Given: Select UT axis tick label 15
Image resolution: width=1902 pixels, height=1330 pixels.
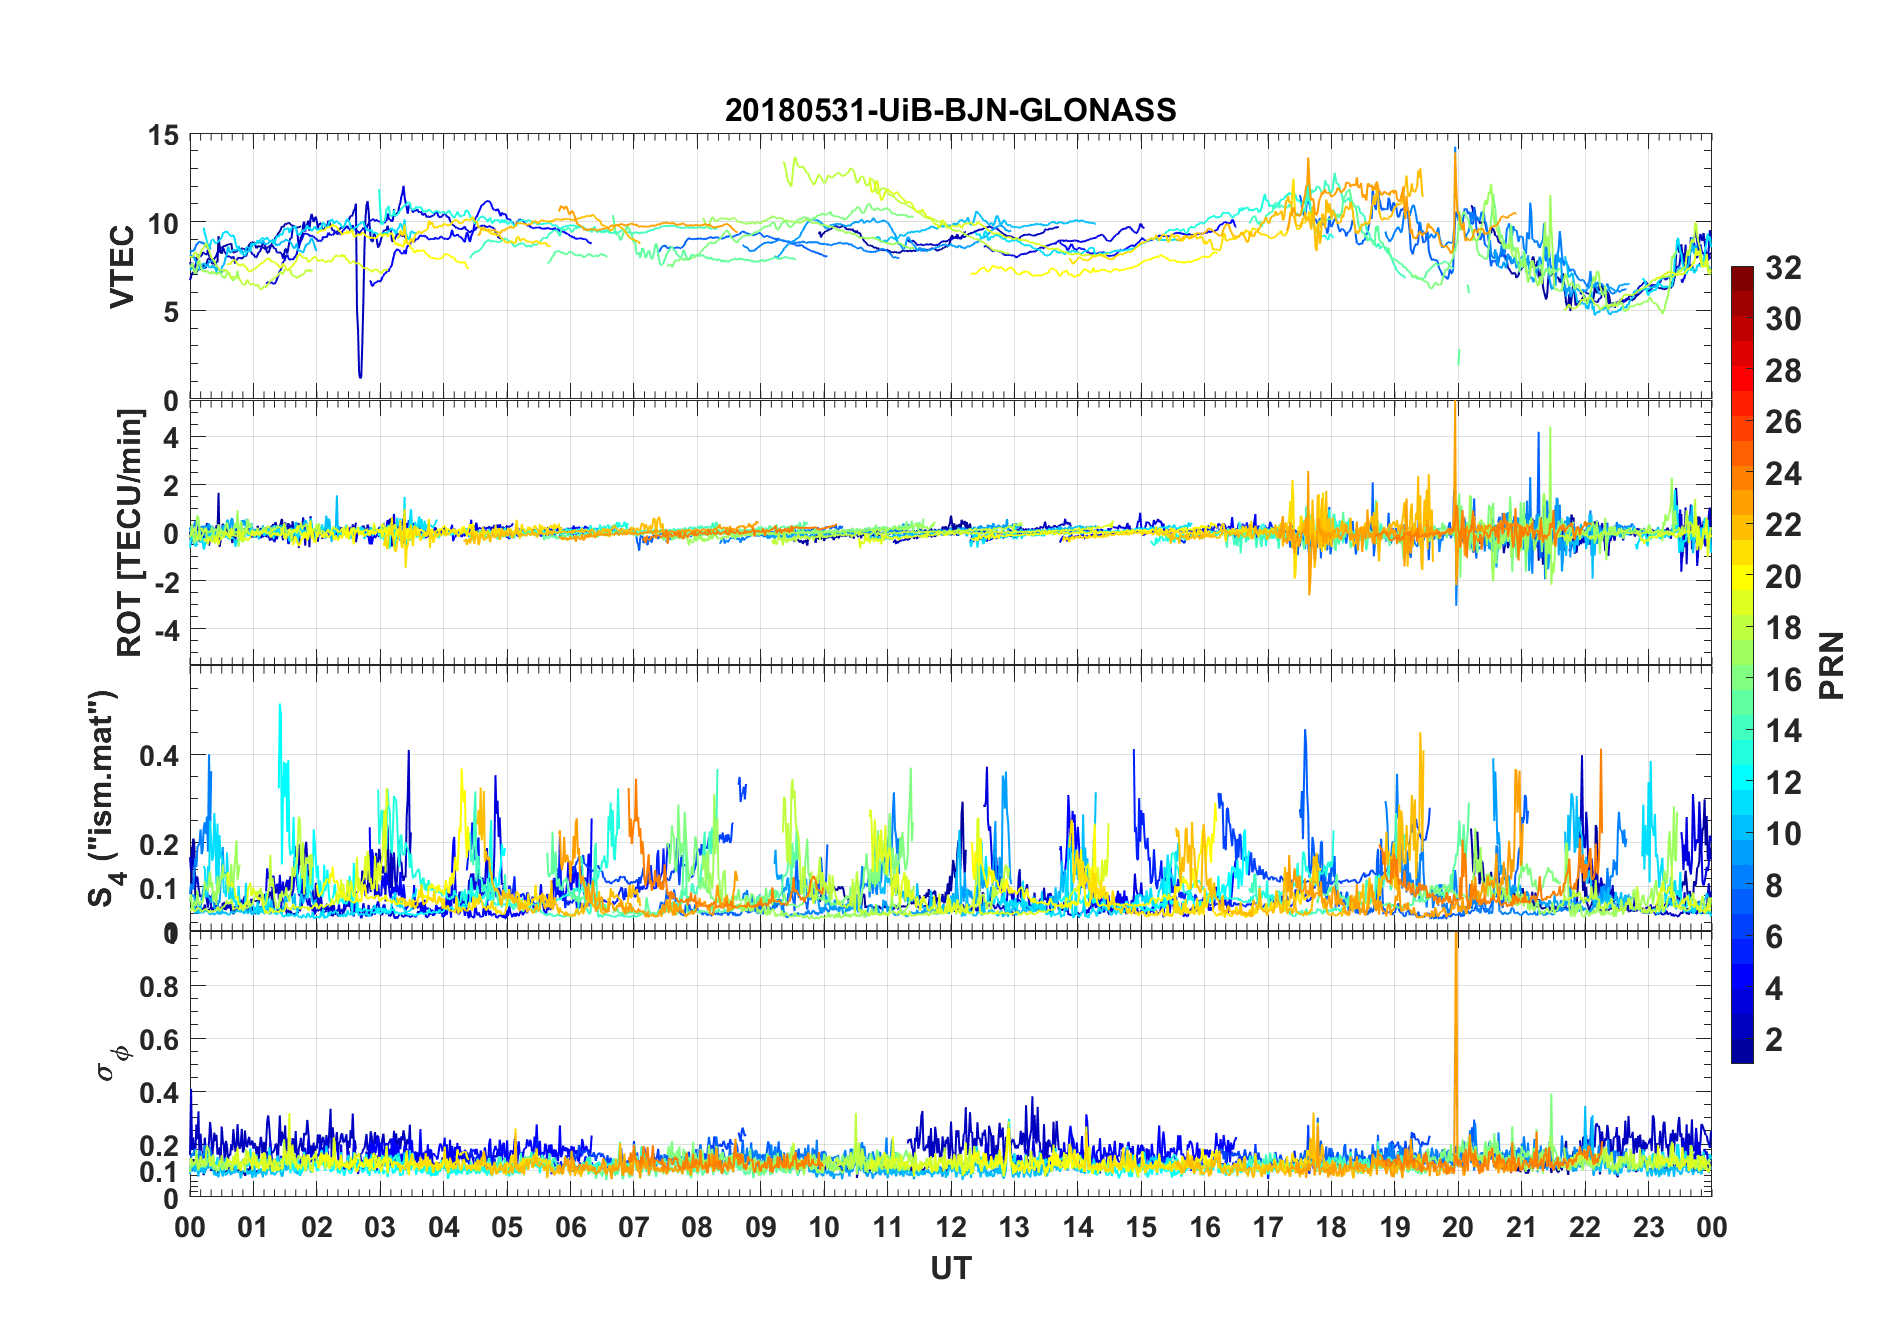Looking at the screenshot, I should (1141, 1227).
